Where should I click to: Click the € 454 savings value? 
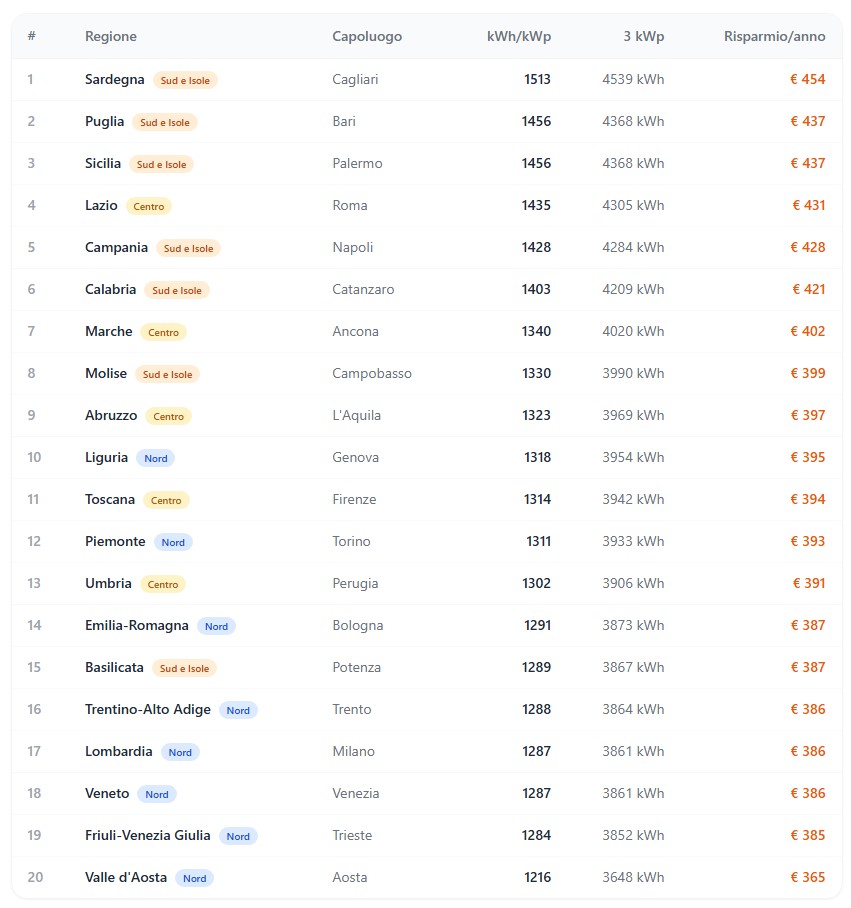[808, 79]
